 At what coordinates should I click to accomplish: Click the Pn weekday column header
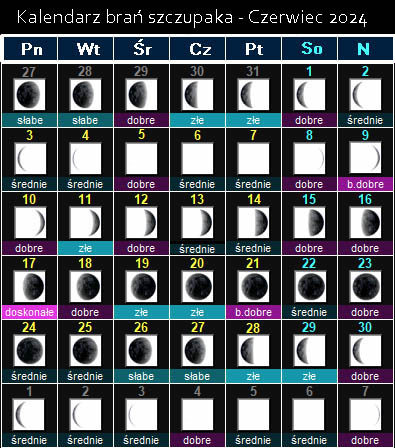click(30, 49)
